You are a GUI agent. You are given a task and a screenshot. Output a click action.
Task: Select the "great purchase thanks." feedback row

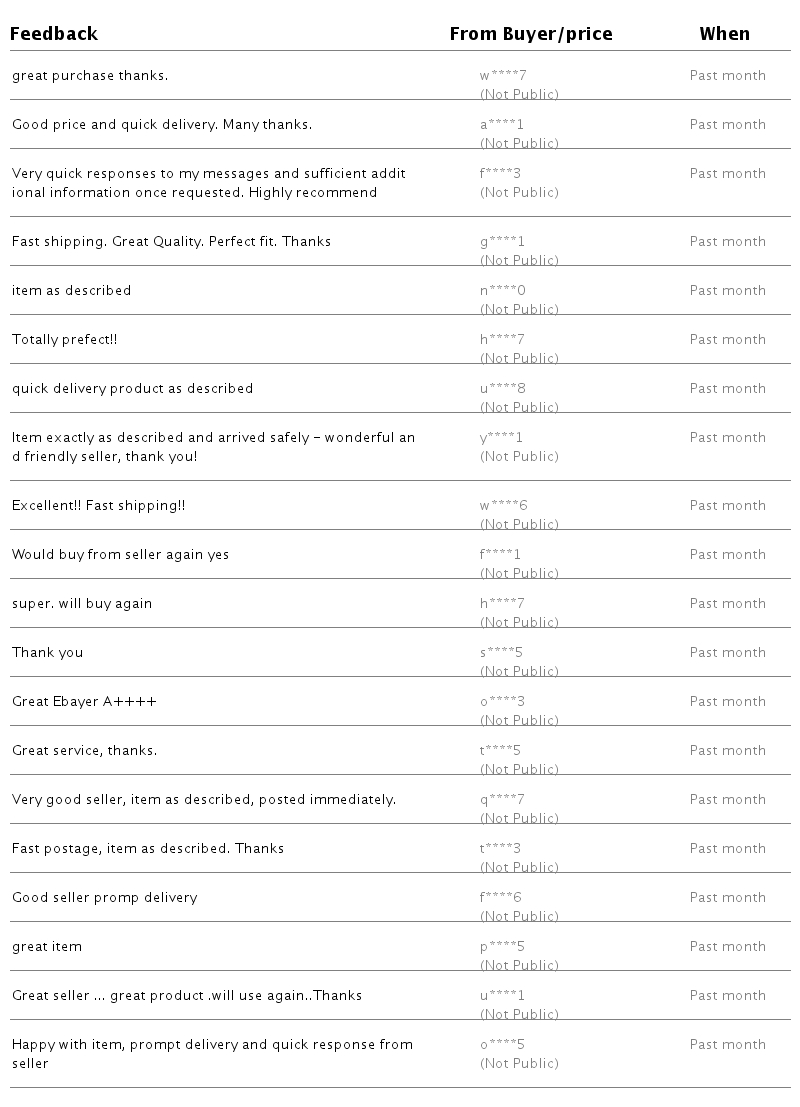90,75
